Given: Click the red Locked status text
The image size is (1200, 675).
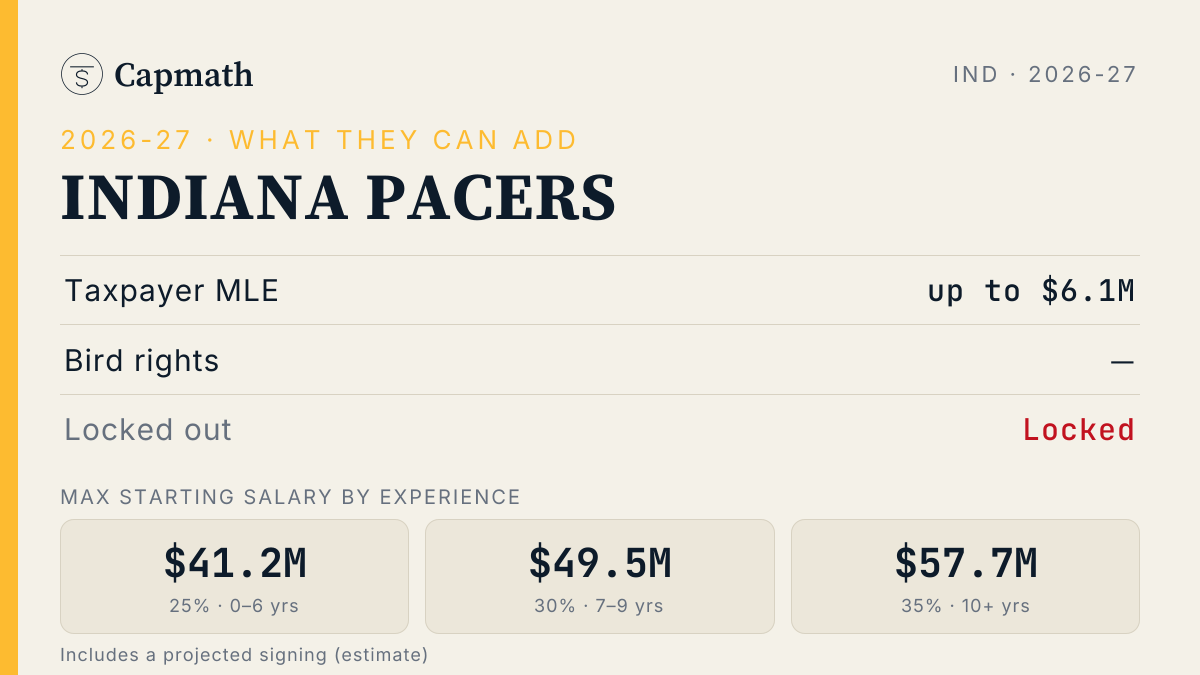Looking at the screenshot, I should click(1079, 430).
